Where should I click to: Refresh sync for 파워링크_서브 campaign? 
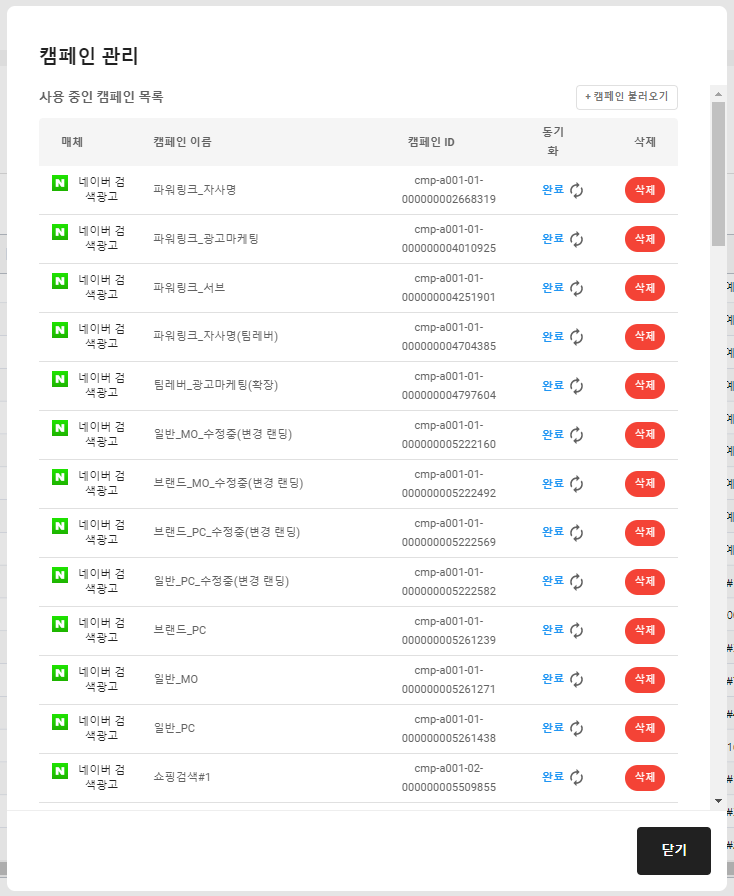576,288
